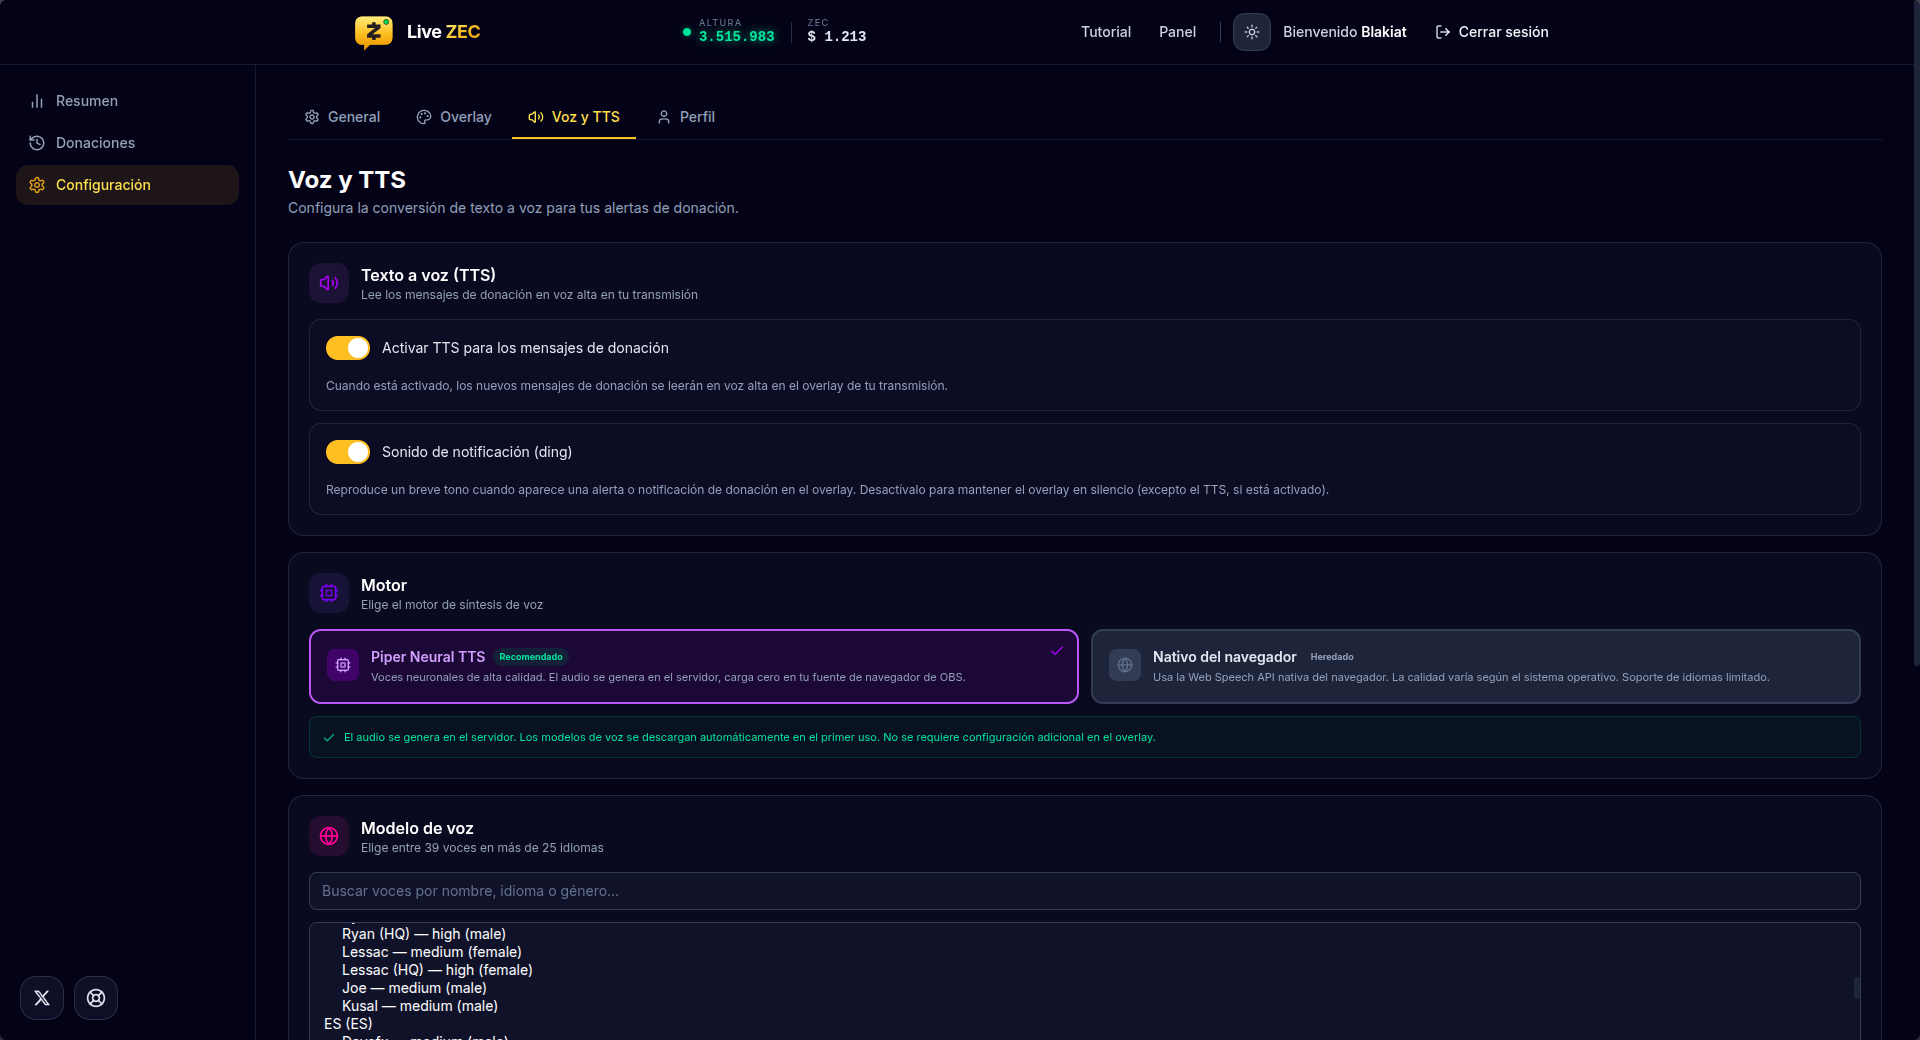
Task: Click the Nativo del navegador globe icon
Action: [x=1125, y=665]
